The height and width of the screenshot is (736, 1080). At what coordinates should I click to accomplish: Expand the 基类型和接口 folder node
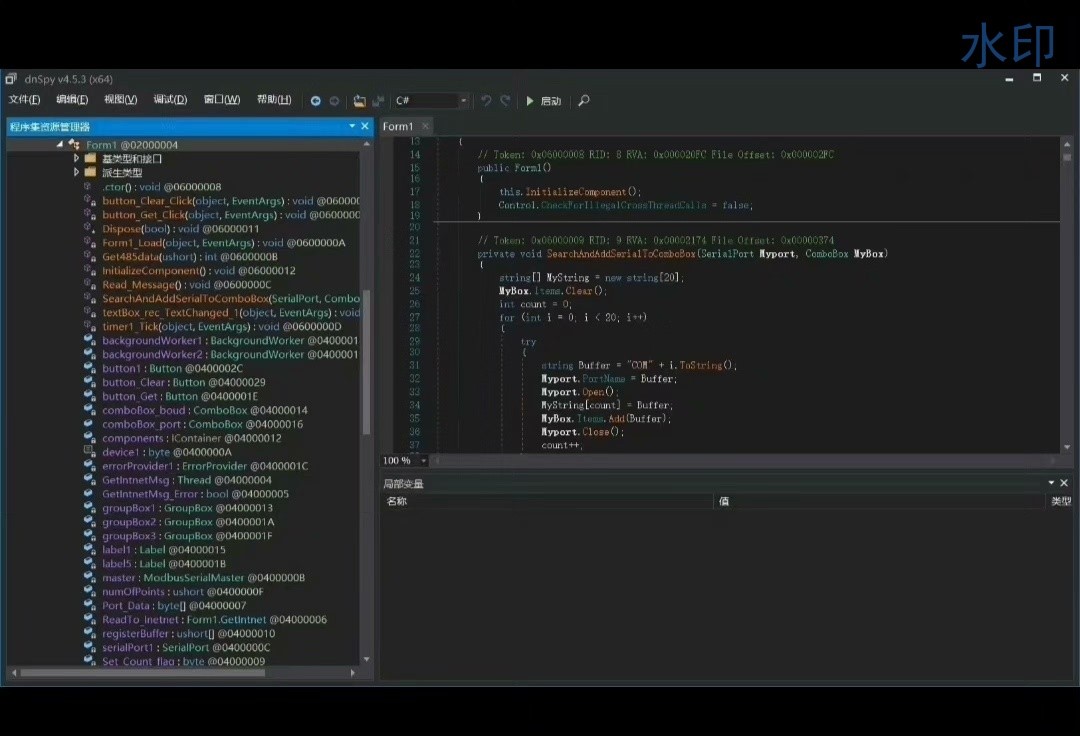(77, 159)
